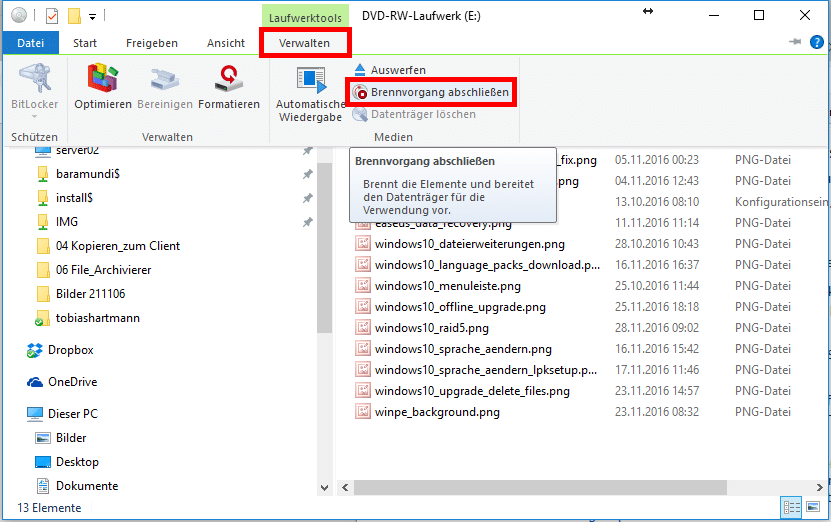Open the BitLocker dropdown arrow
This screenshot has width=831, height=522.
(34, 116)
